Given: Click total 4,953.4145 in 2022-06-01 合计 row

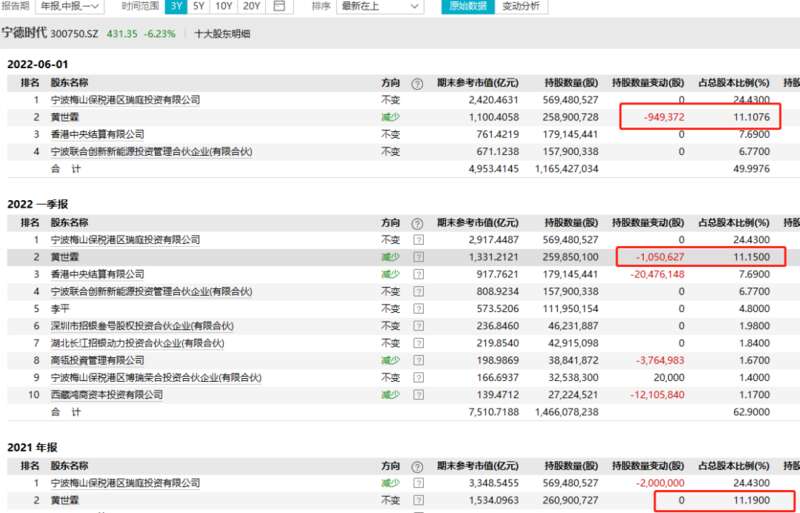Looking at the screenshot, I should click(494, 169).
